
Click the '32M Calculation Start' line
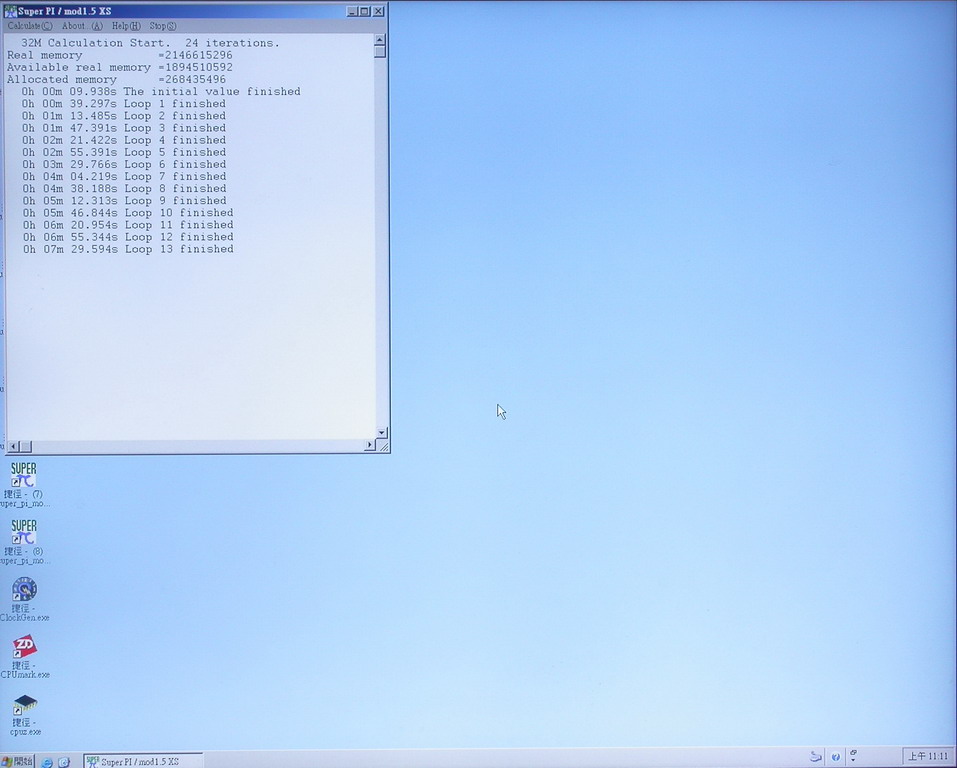coord(150,43)
